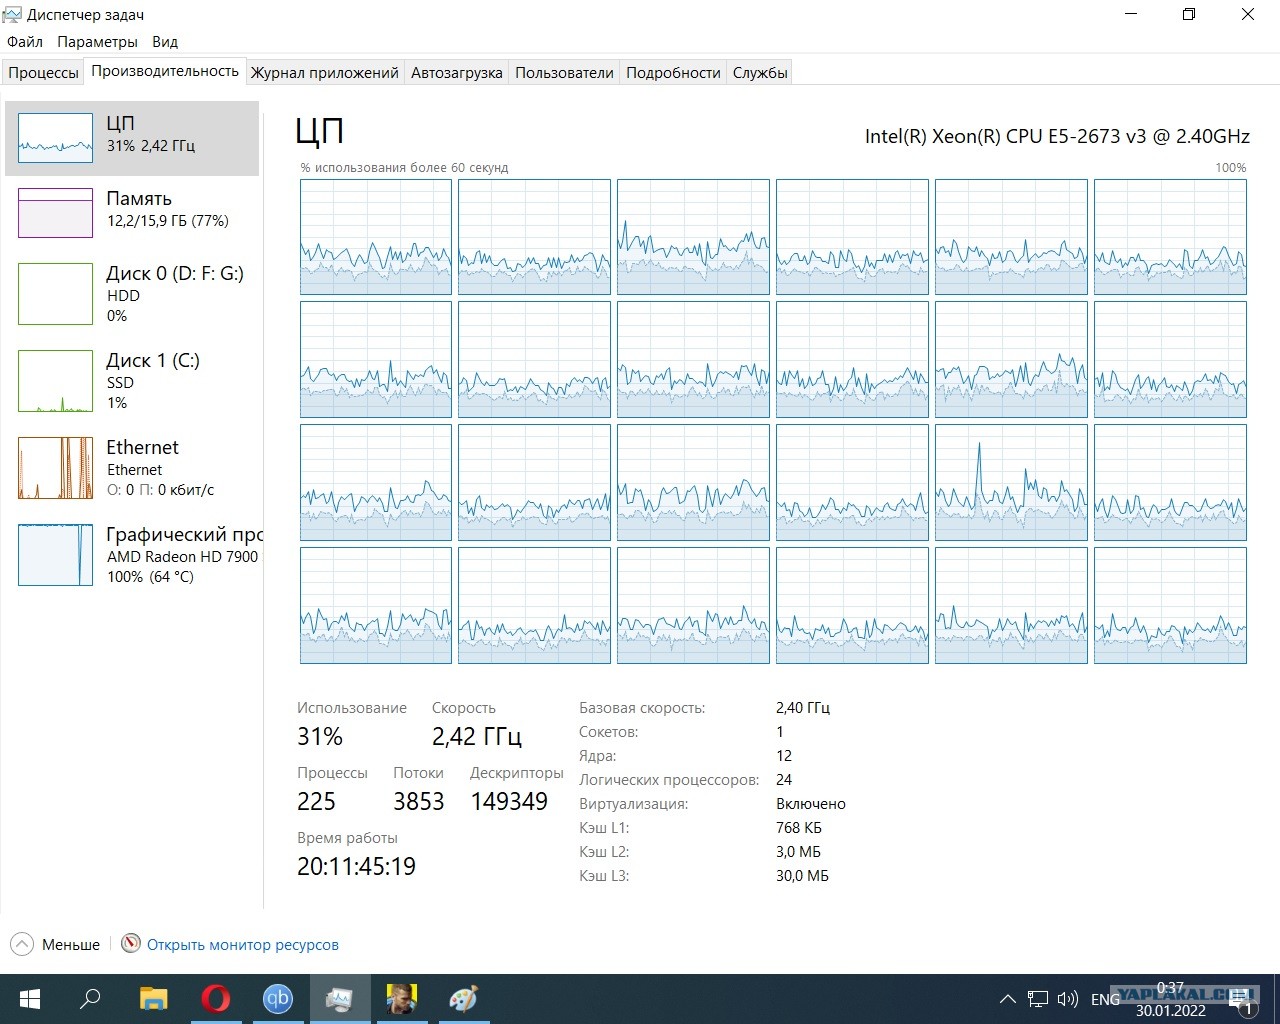Click the Базовая скорость: label
The height and width of the screenshot is (1024, 1280).
click(642, 708)
